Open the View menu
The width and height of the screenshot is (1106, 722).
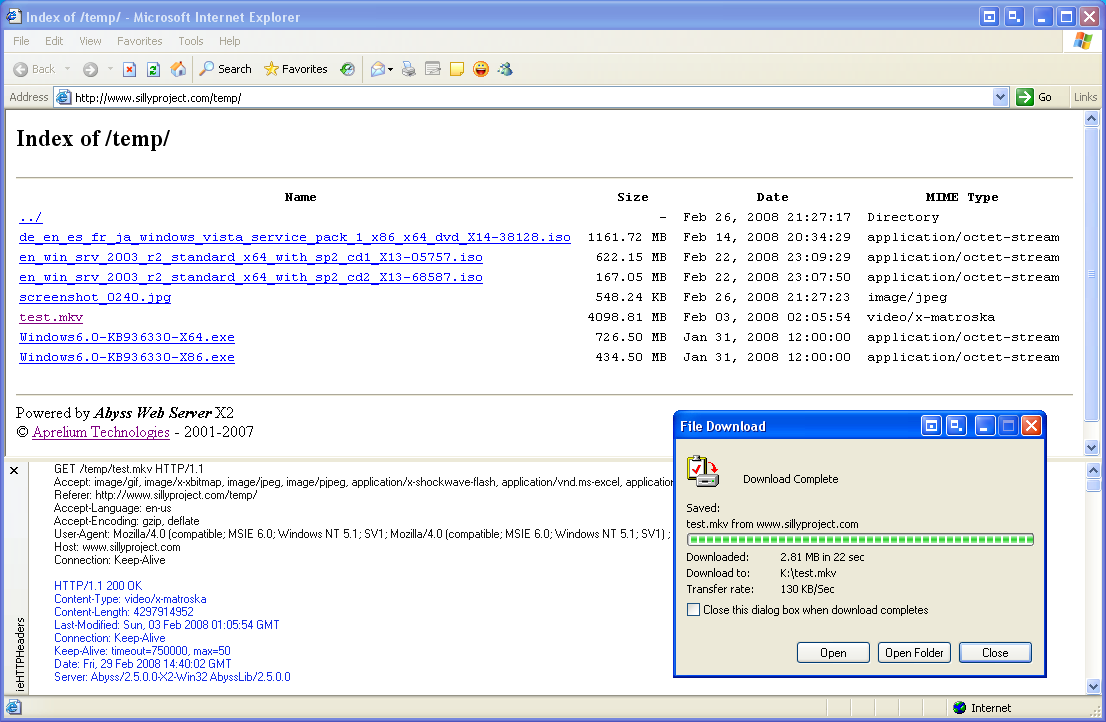[x=90, y=41]
